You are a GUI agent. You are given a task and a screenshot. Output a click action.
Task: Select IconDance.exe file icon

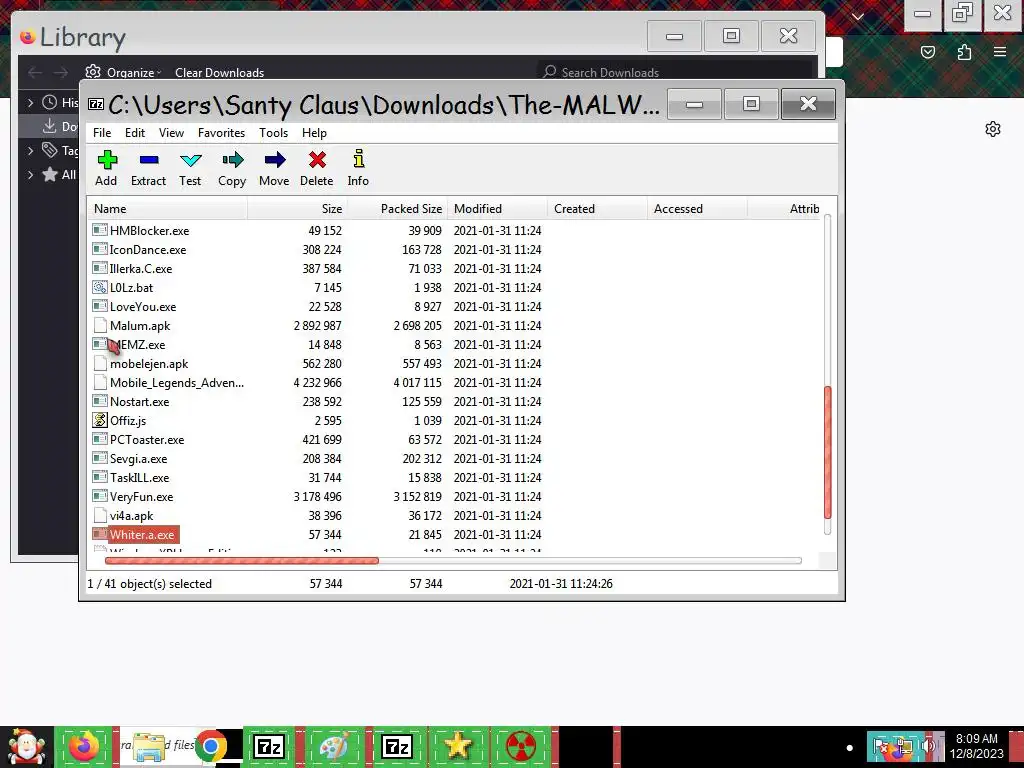click(100, 249)
